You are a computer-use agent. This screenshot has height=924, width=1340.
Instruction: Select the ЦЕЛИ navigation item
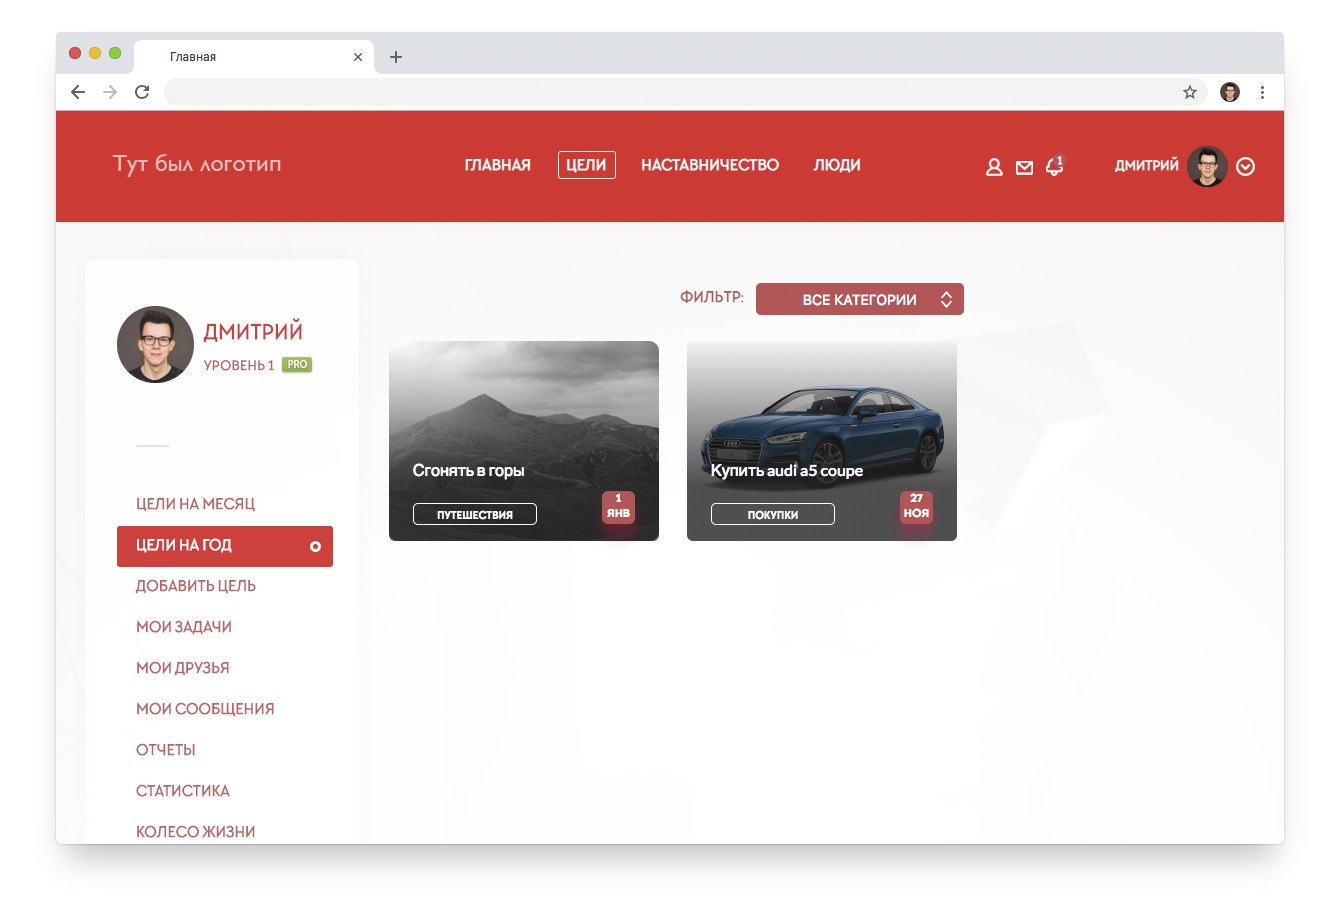coord(587,165)
